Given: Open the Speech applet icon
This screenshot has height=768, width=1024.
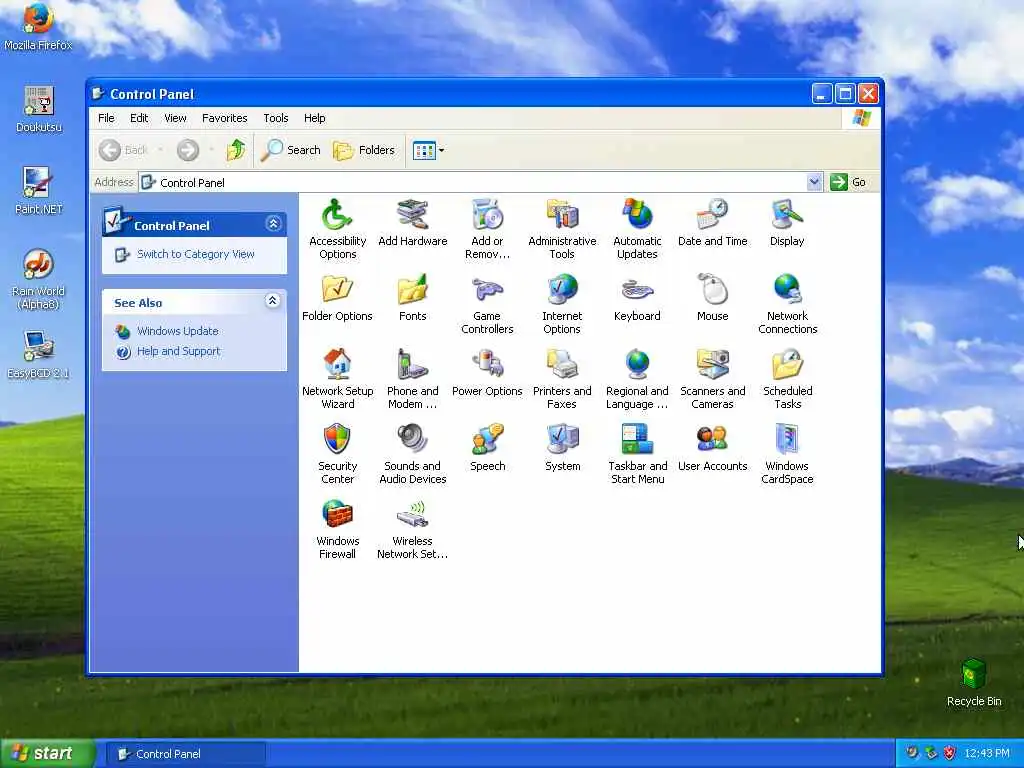Looking at the screenshot, I should click(487, 448).
